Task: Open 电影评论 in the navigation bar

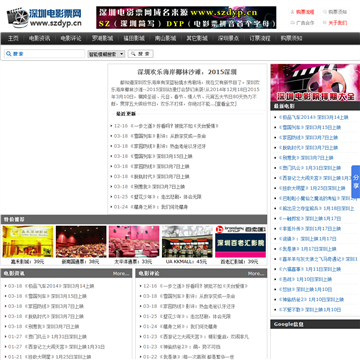Action: (71, 38)
